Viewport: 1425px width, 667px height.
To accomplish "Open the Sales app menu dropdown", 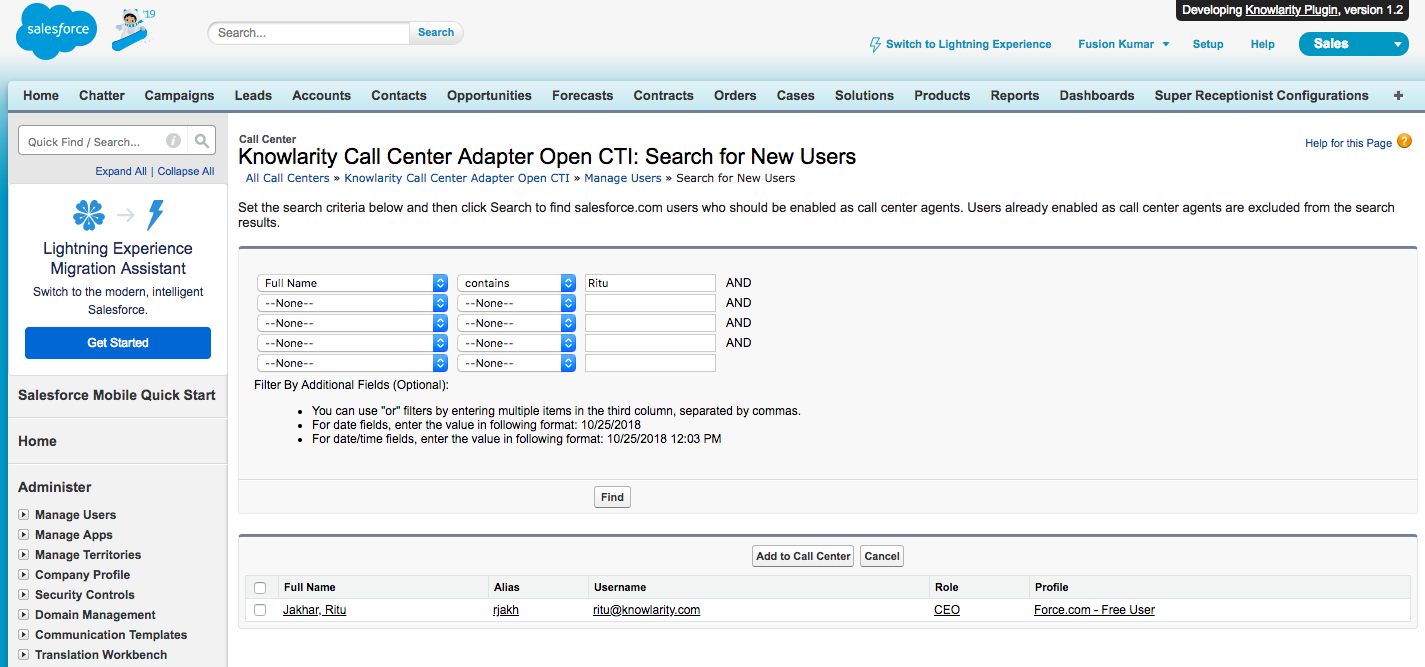I will point(1353,44).
